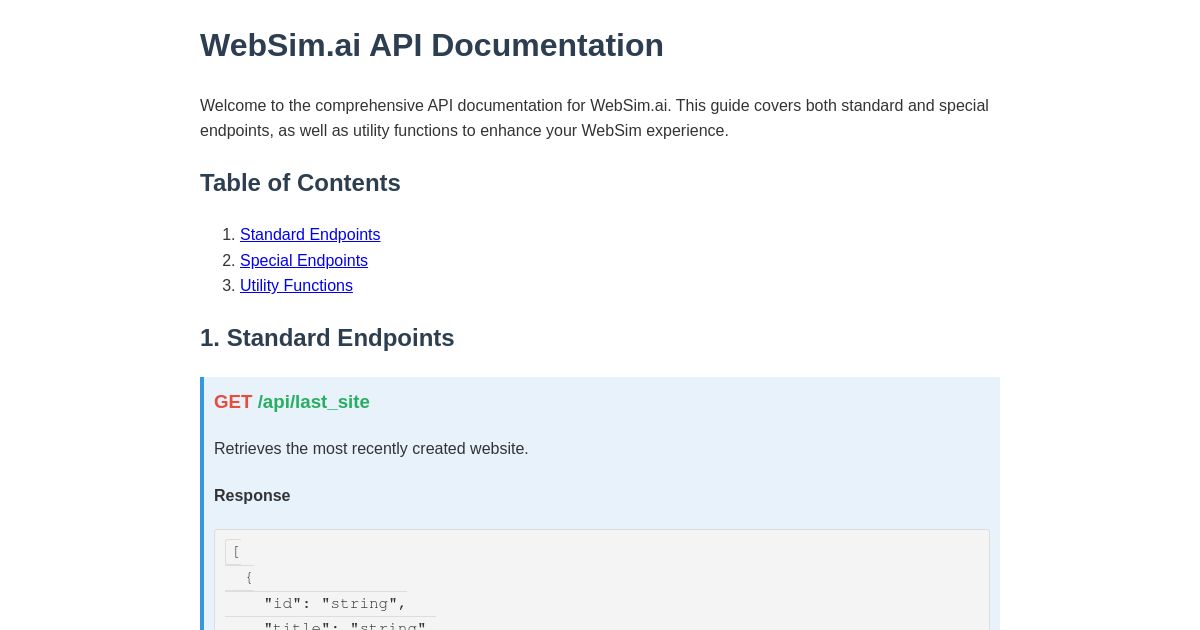
Task: Open the Standard Endpoints link
Action: (x=310, y=234)
